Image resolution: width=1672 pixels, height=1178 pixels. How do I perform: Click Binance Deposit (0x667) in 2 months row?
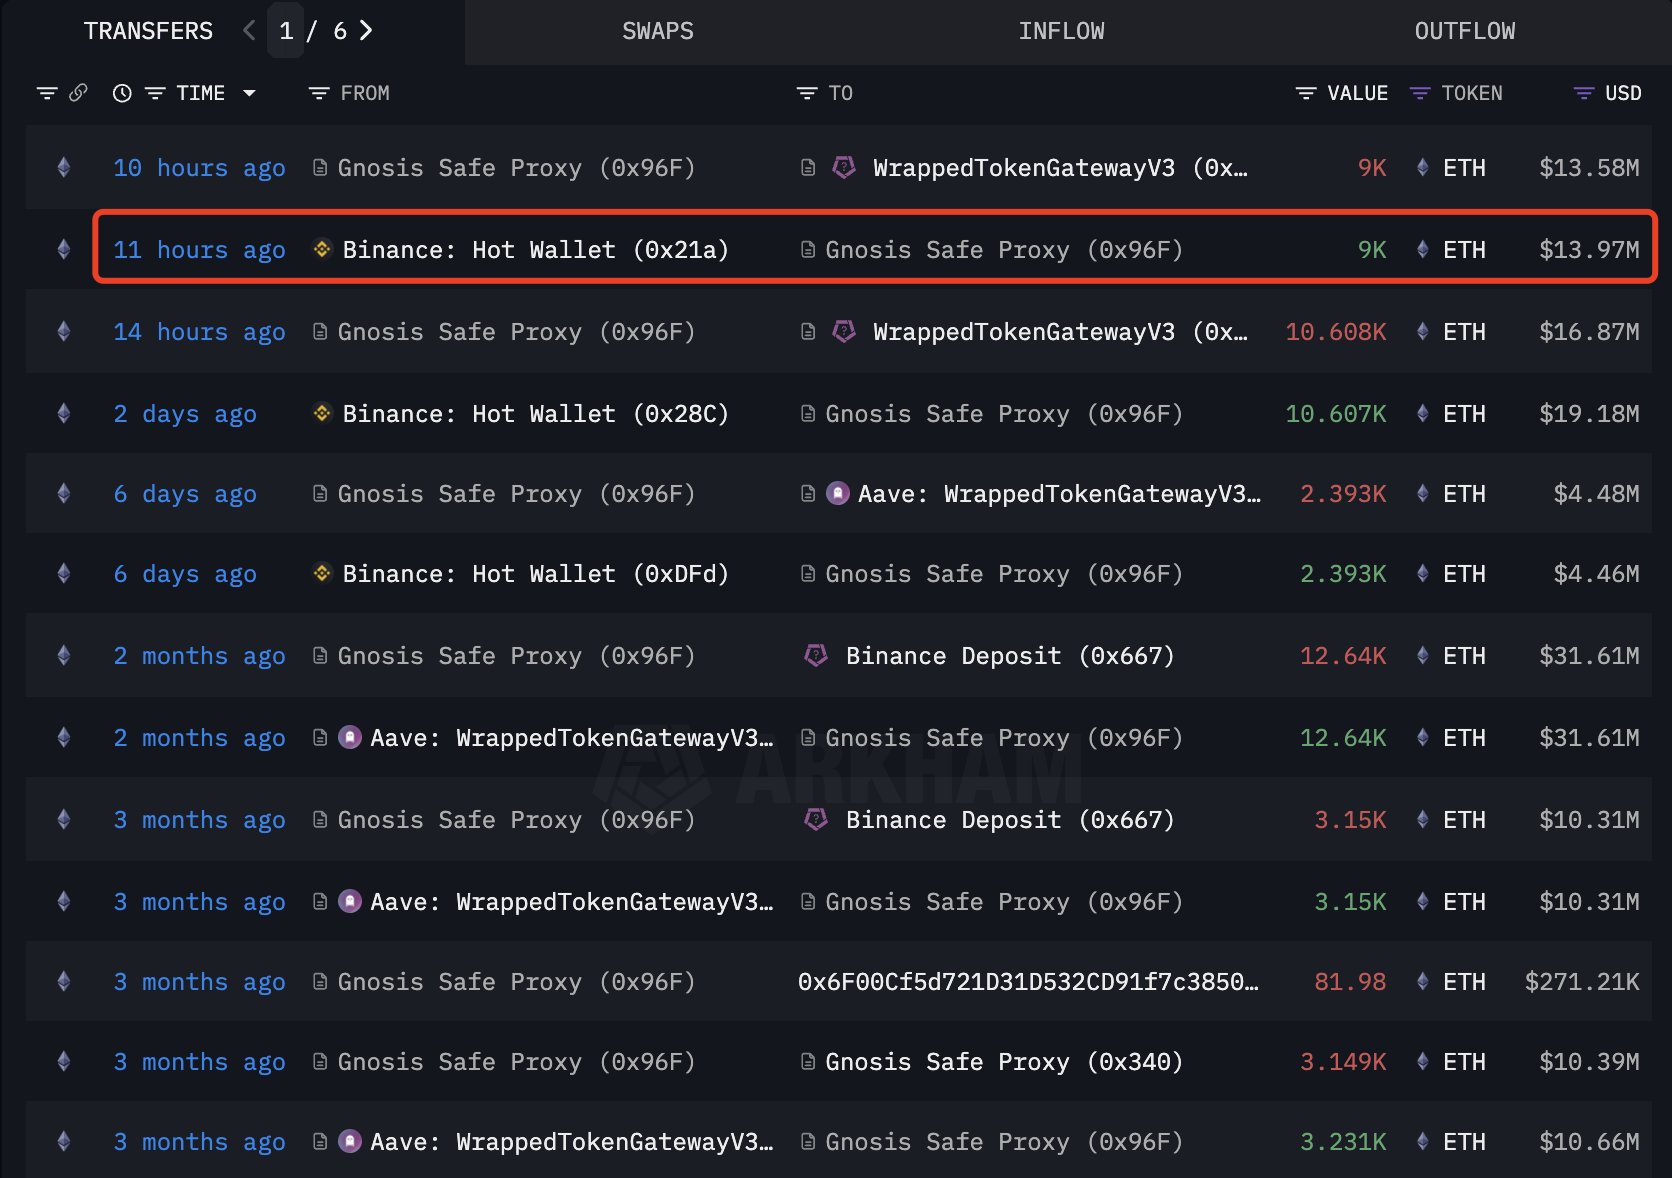1009,656
